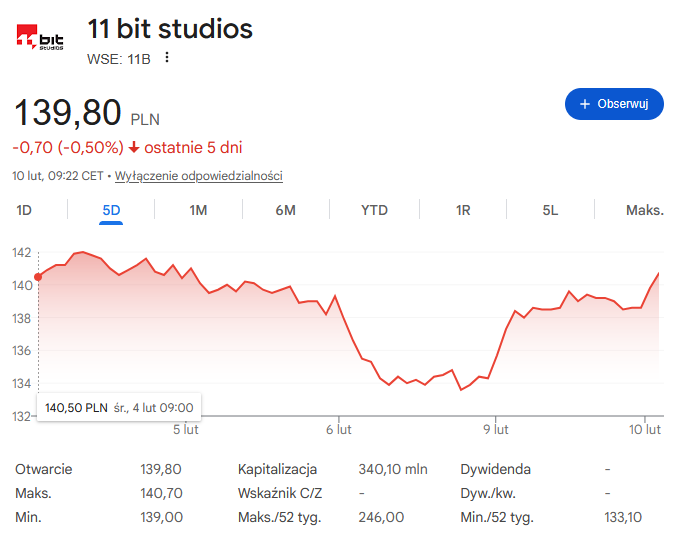Screen dimensions: 677x535
Task: Click the Dywidenda label
Action: (x=496, y=469)
